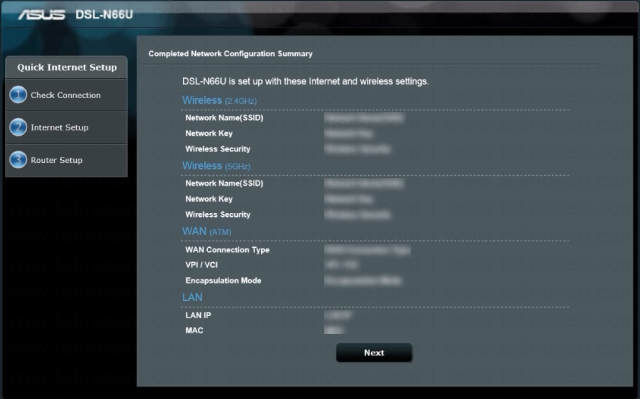Click the blurred MAC value
The image size is (640, 399).
pos(334,330)
